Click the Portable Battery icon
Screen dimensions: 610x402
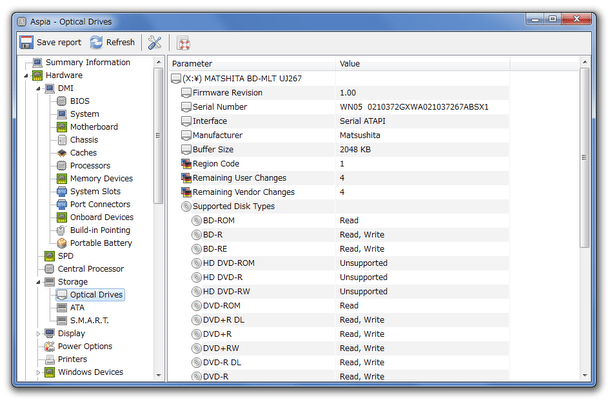coord(61,243)
